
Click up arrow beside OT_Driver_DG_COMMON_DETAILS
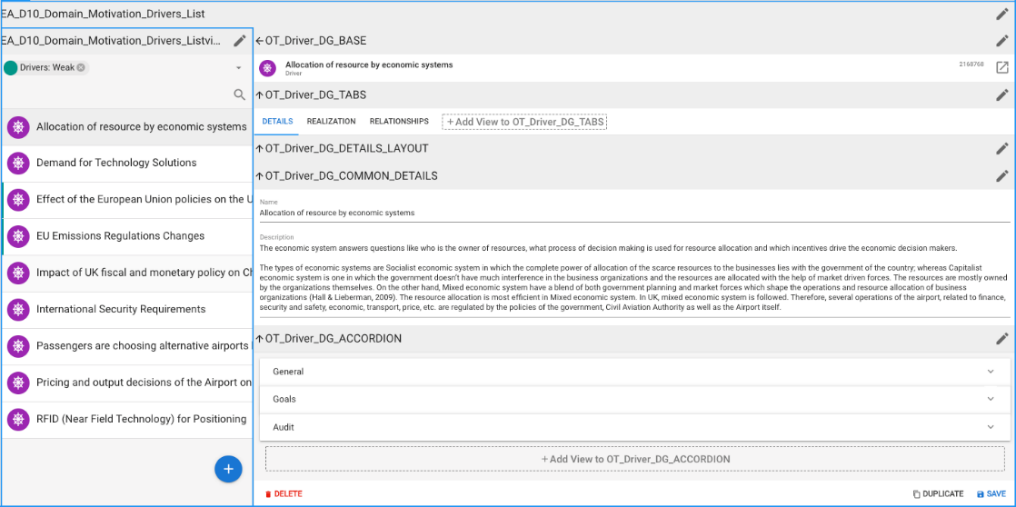pos(260,176)
